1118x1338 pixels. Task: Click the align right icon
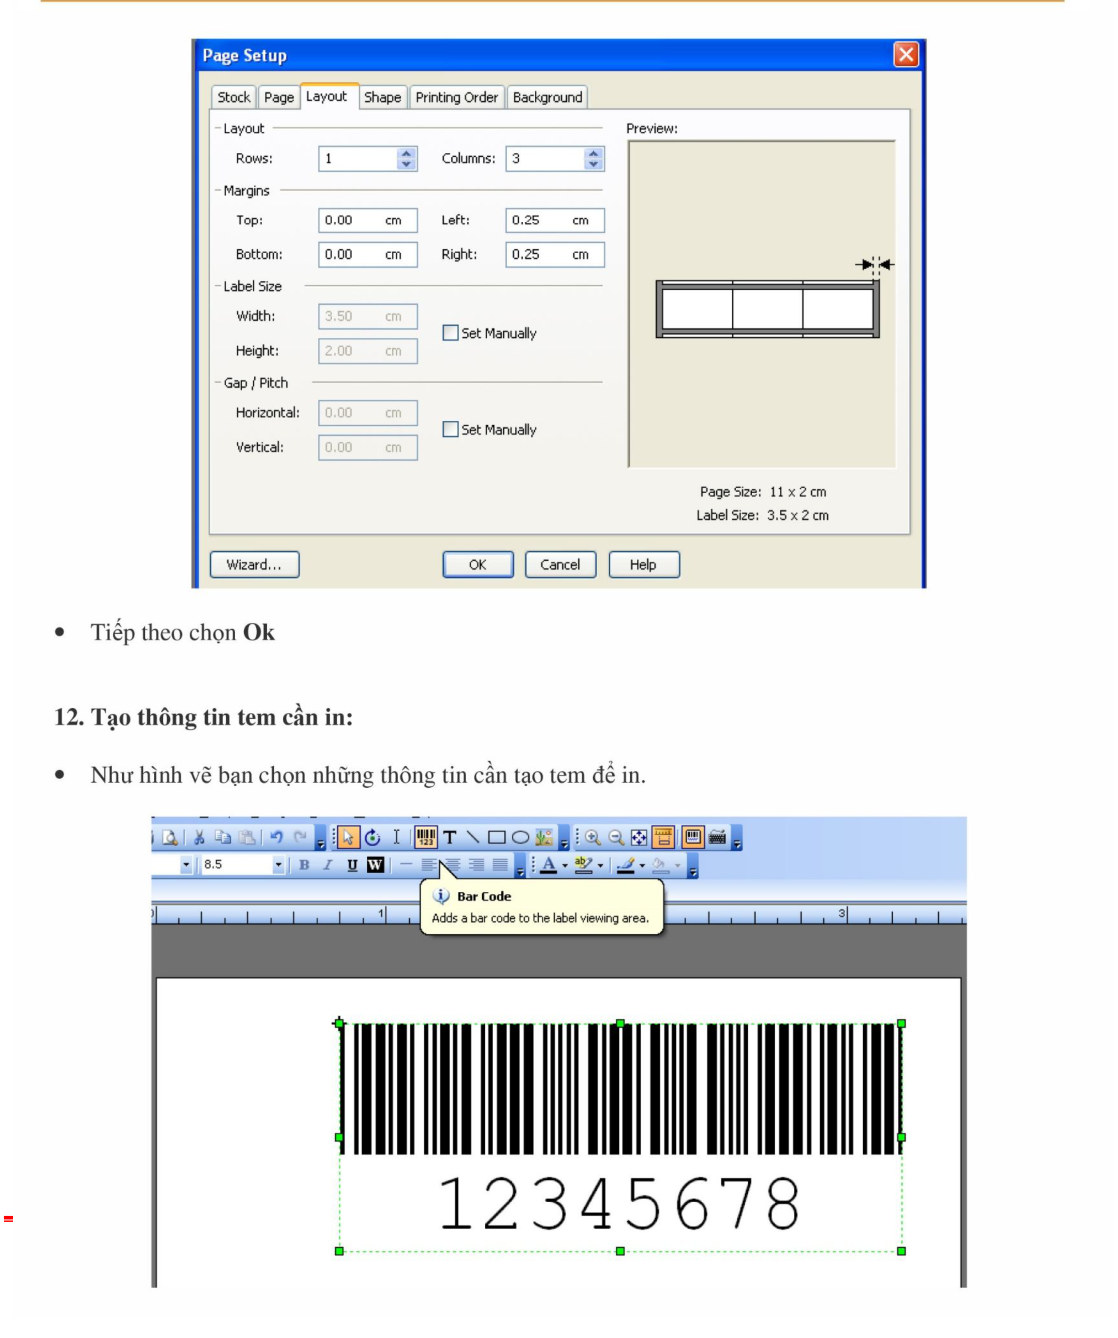[x=476, y=865]
